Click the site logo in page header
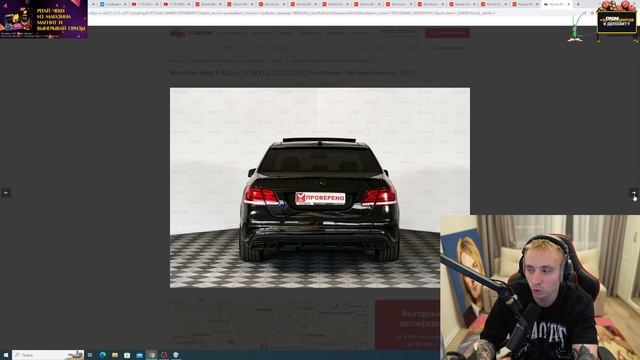Viewport: 640px width, 360px height. pyautogui.click(x=191, y=33)
